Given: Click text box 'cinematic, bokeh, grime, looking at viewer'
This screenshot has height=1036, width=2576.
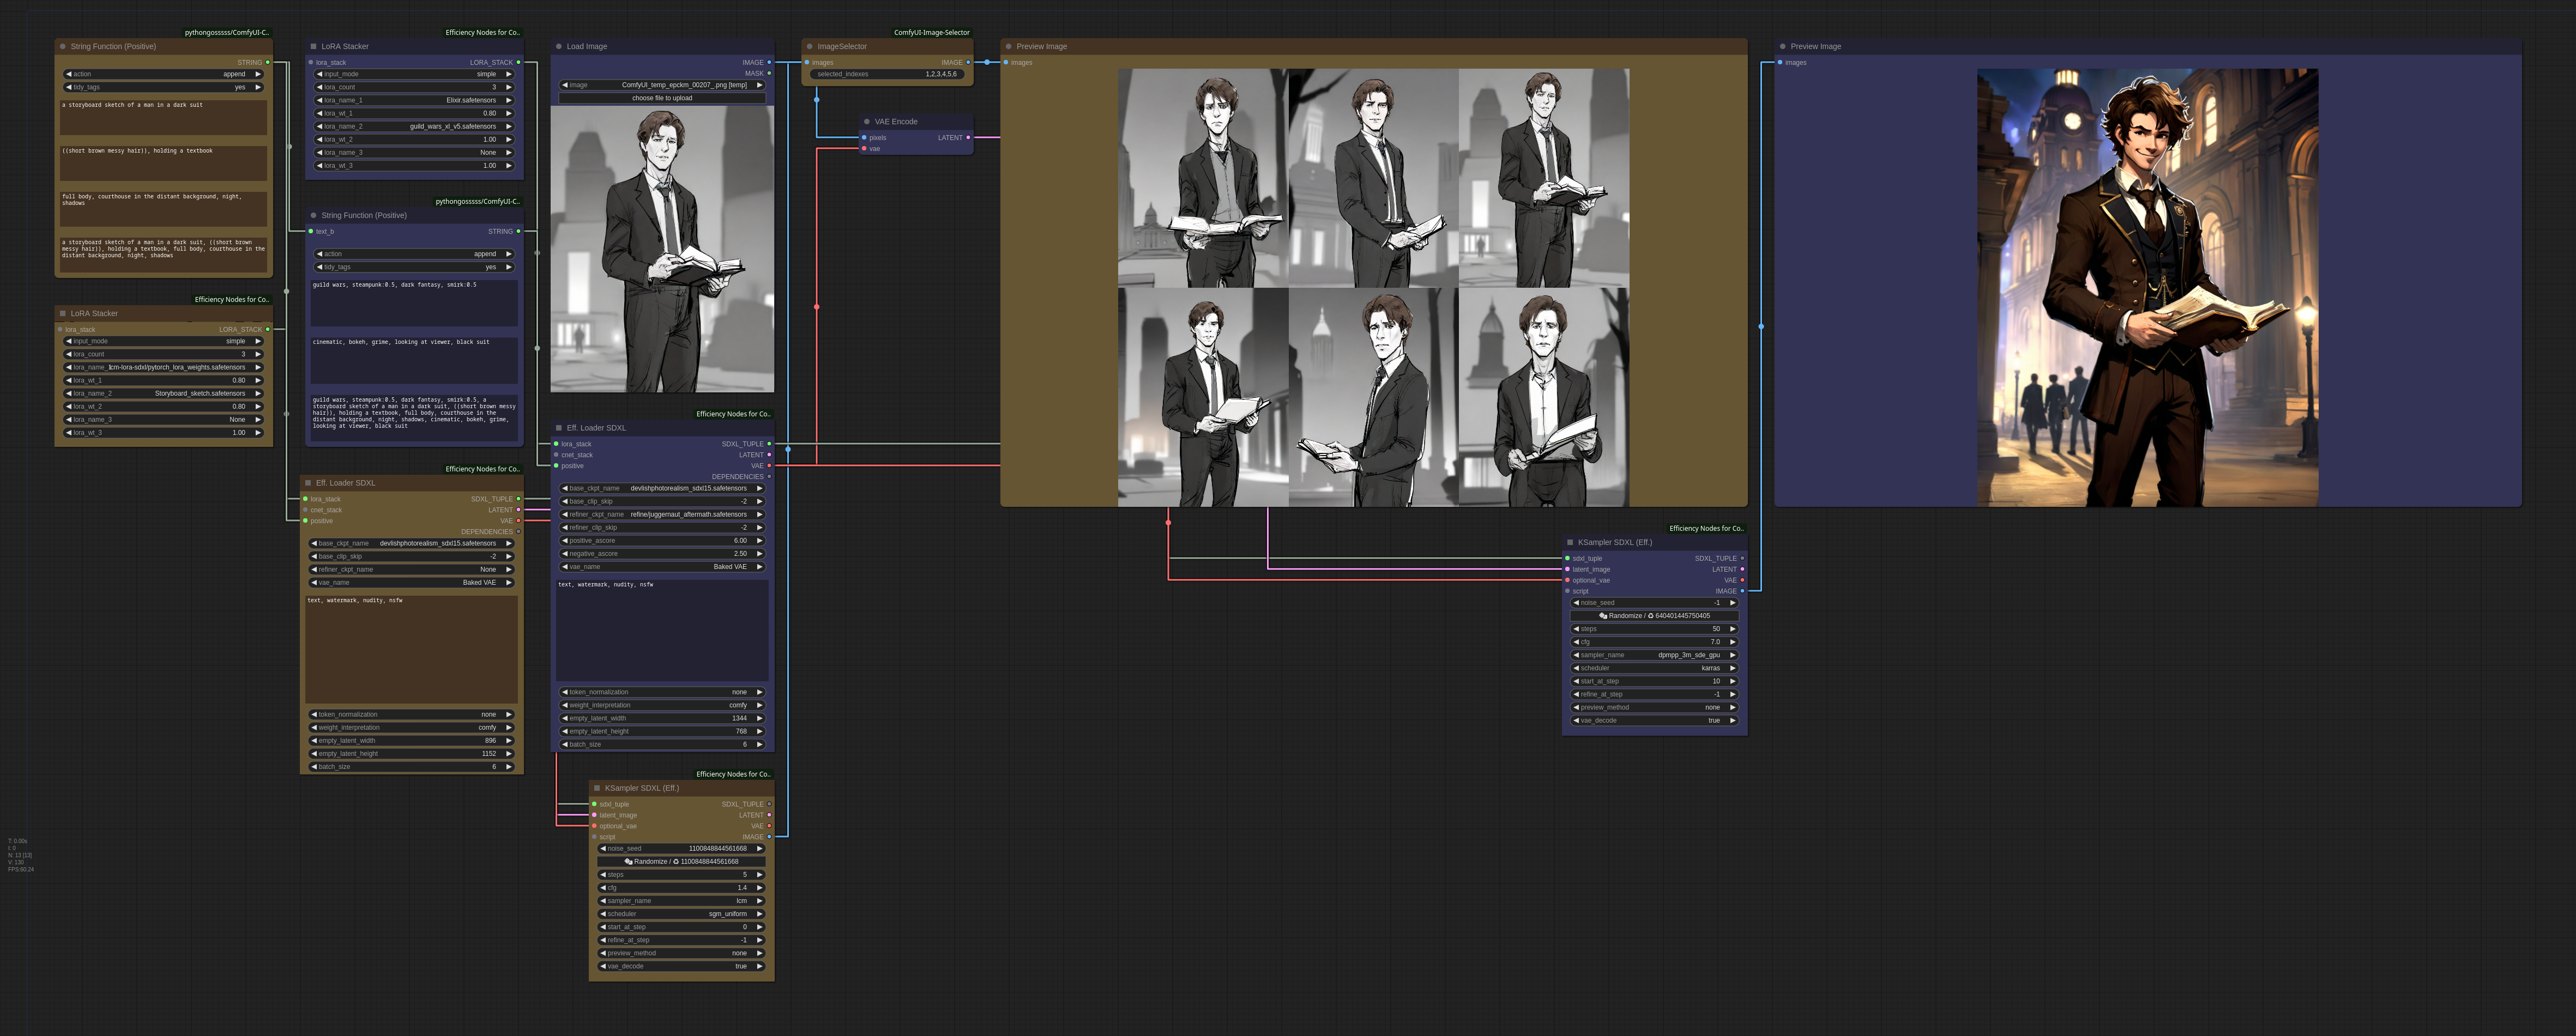Looking at the screenshot, I should pos(414,360).
